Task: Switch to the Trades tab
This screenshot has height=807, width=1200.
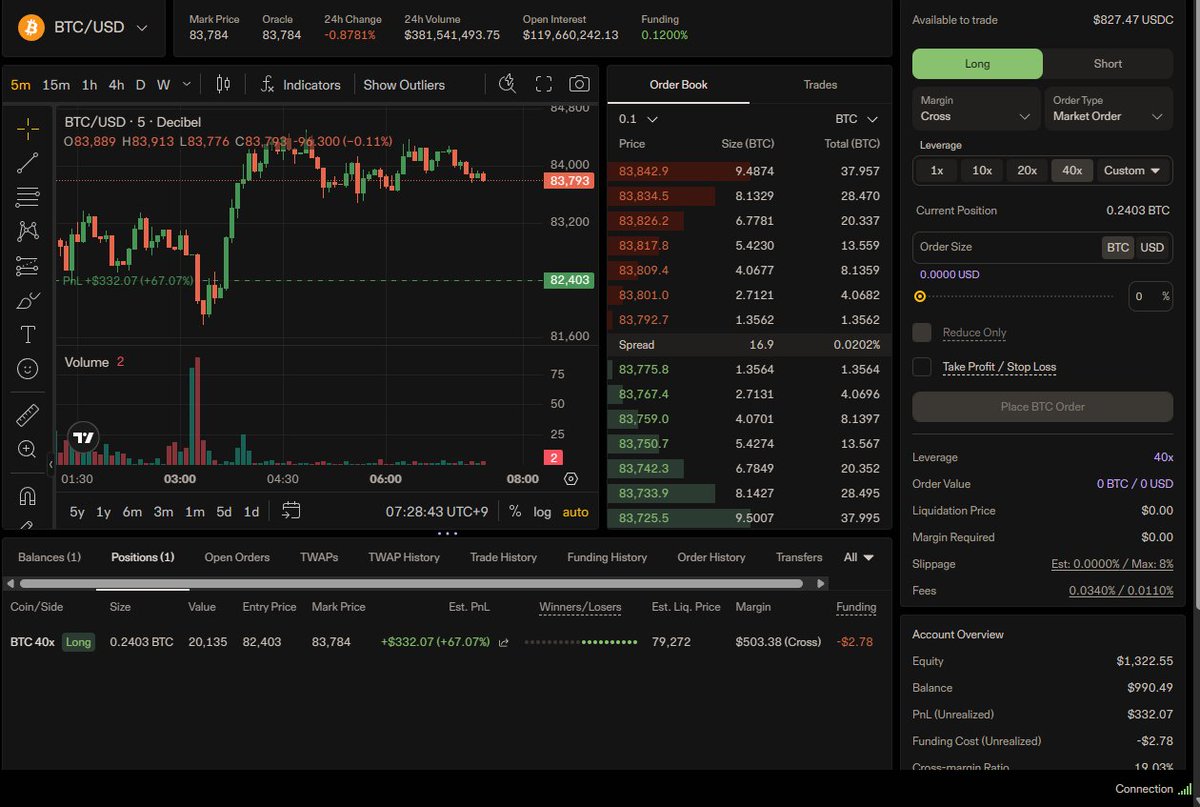Action: click(x=820, y=85)
